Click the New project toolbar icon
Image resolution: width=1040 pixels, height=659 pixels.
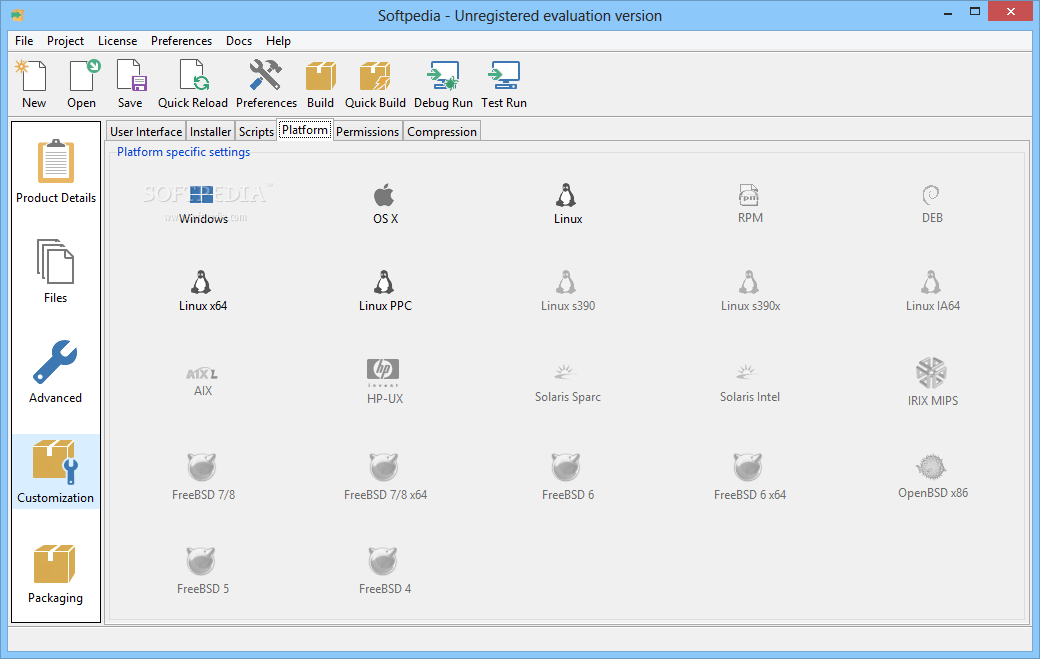point(34,84)
